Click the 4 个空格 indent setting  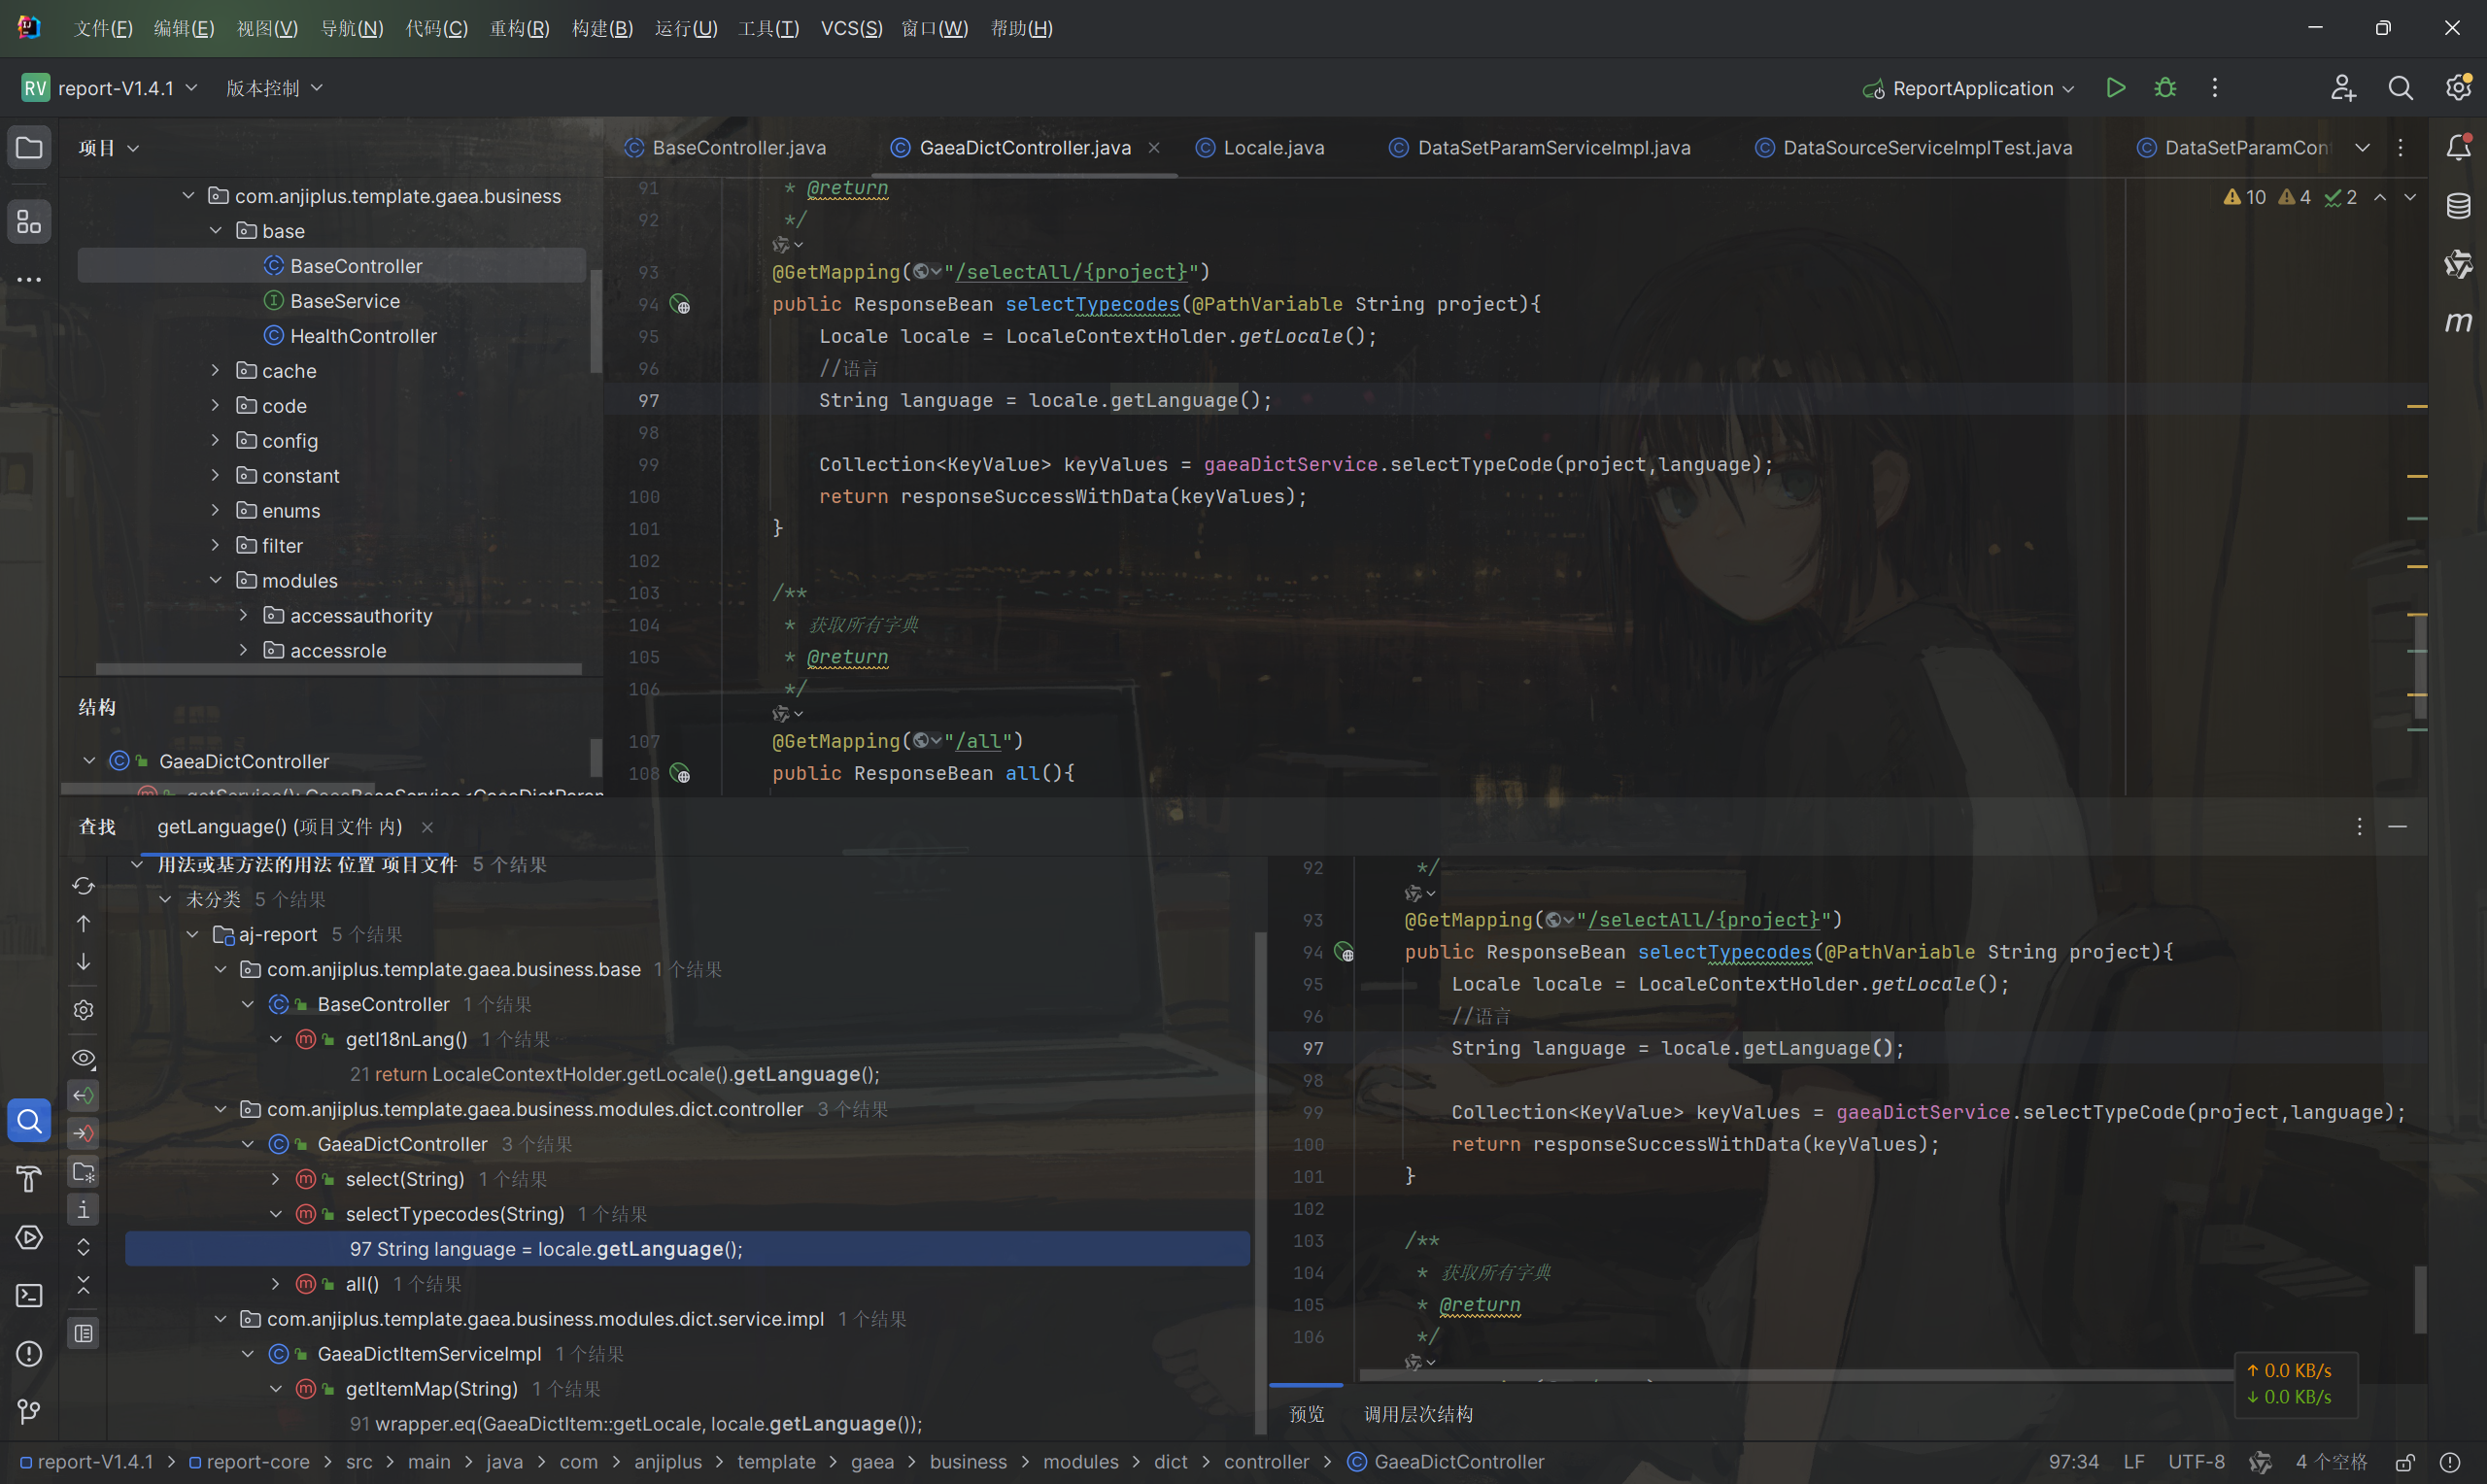tap(2331, 1462)
